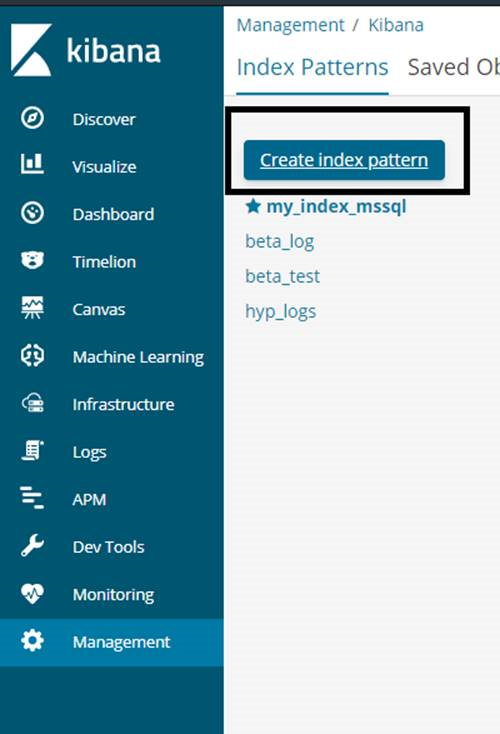Open the Monitoring heartbeat icon

point(32,594)
